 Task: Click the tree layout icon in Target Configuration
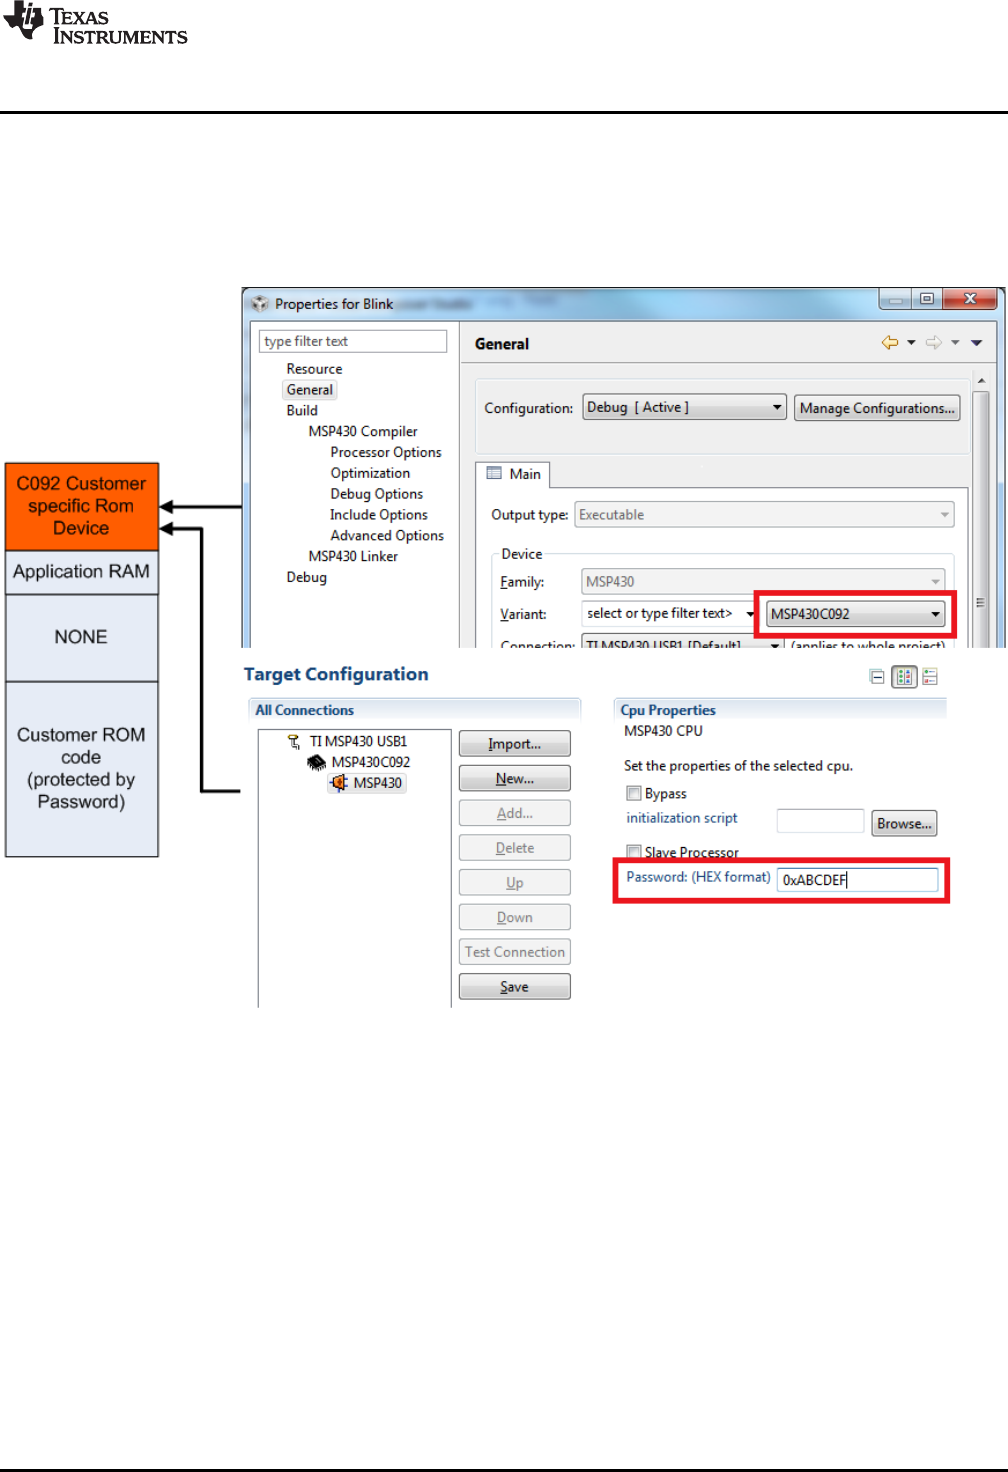tap(930, 677)
